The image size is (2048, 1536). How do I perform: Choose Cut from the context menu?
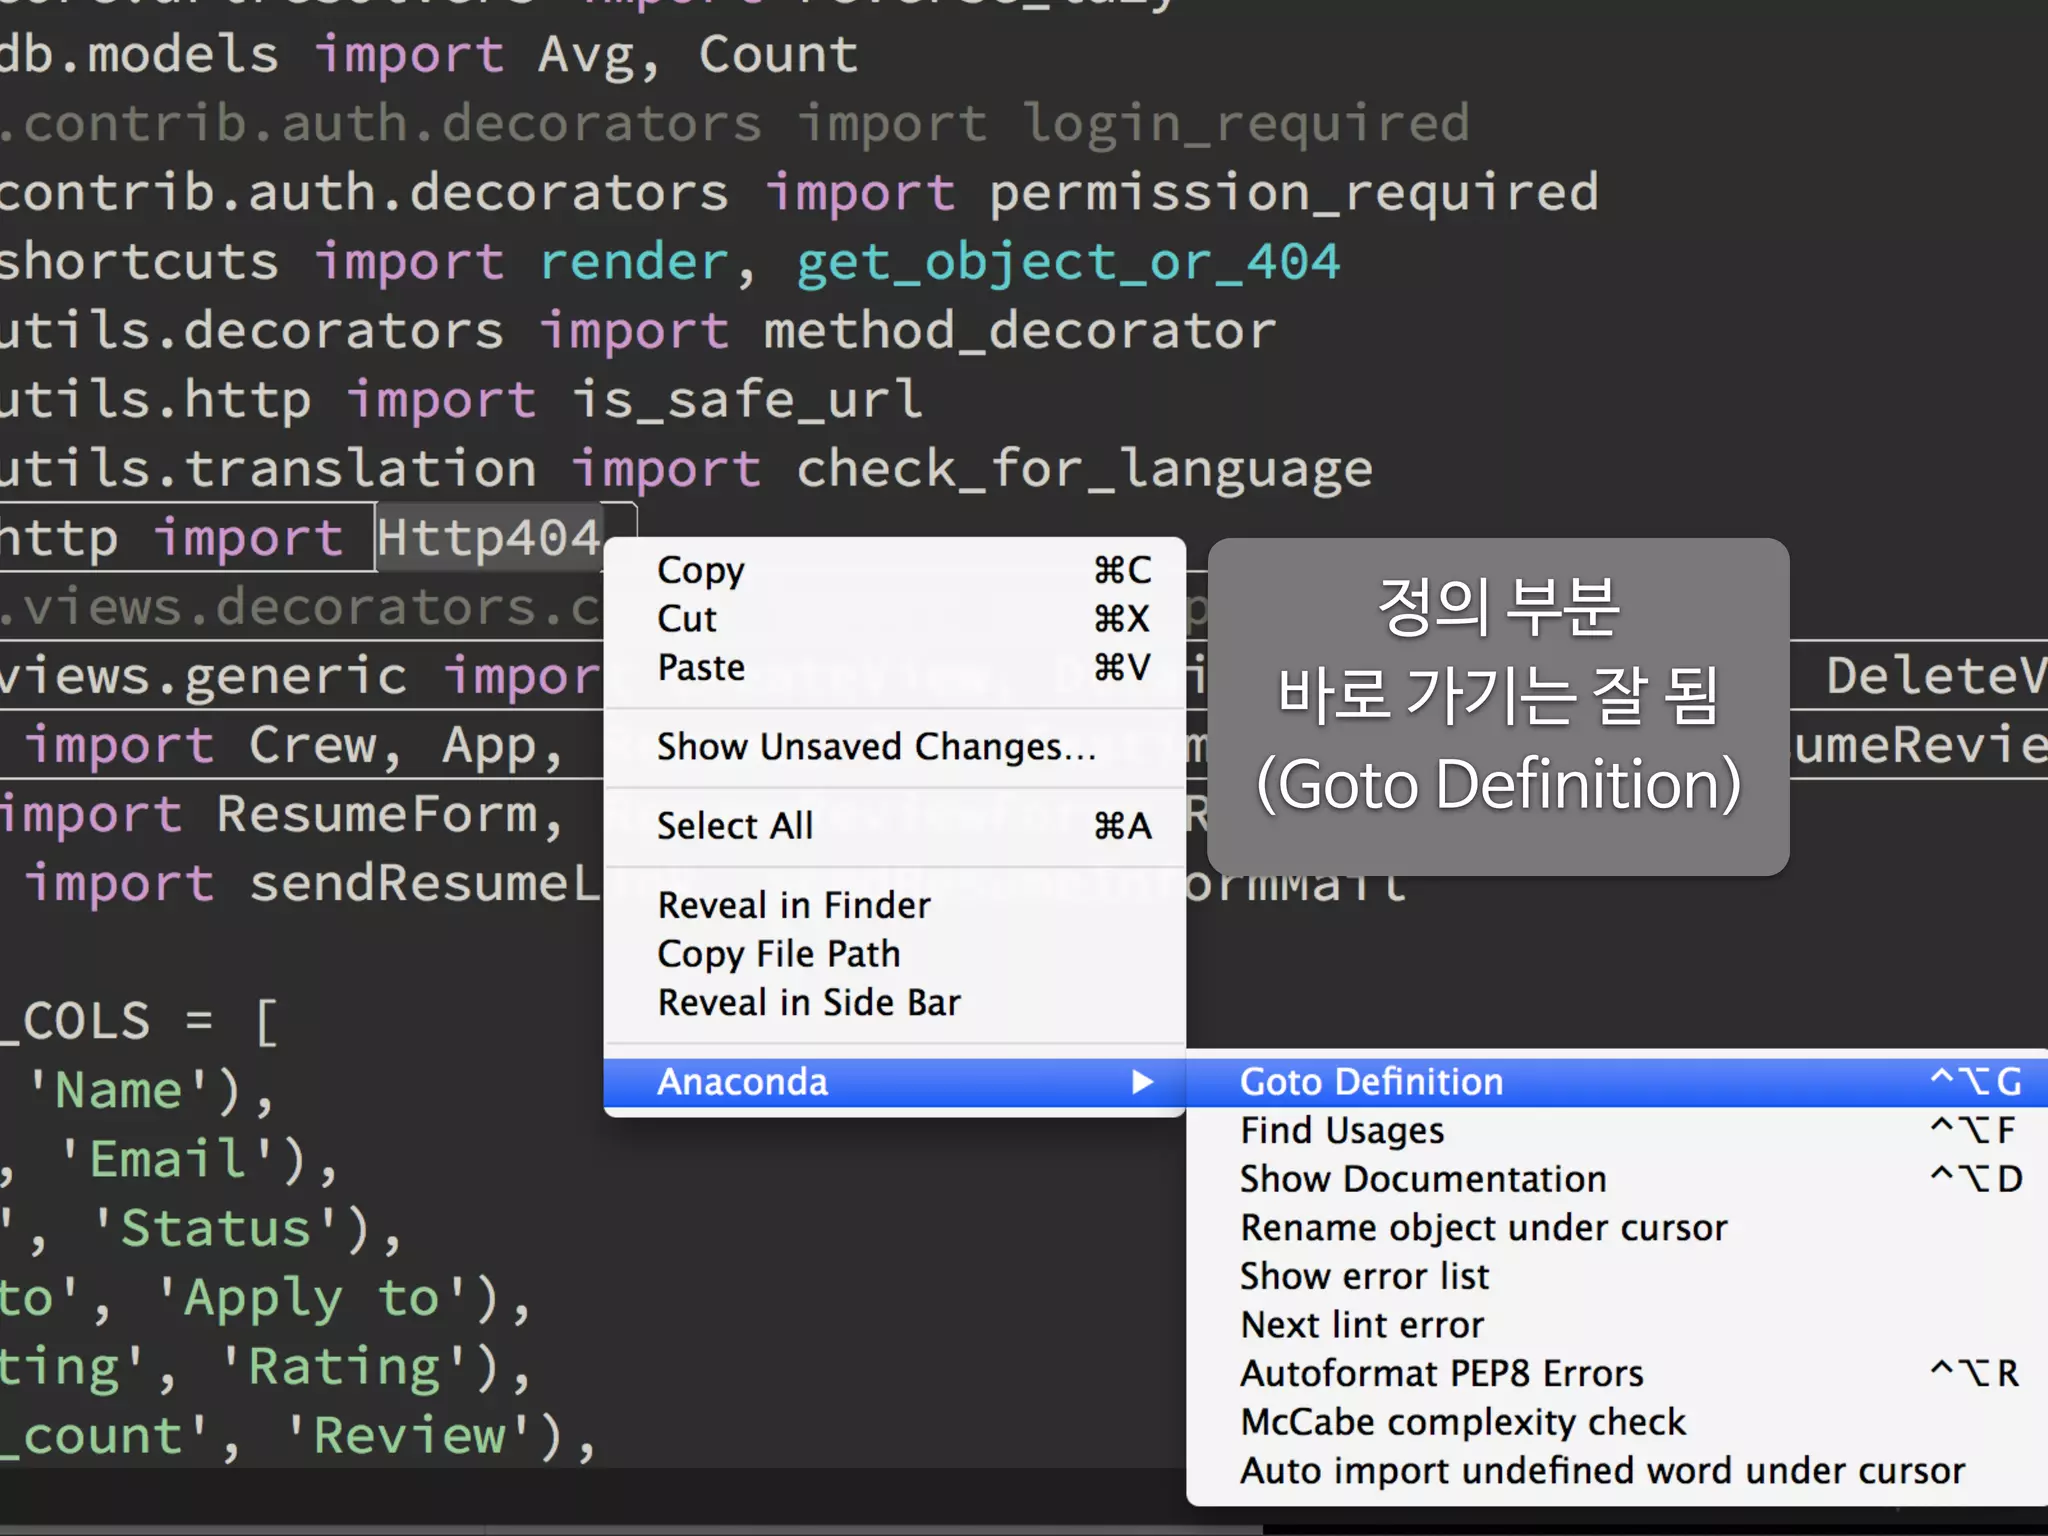tap(895, 619)
